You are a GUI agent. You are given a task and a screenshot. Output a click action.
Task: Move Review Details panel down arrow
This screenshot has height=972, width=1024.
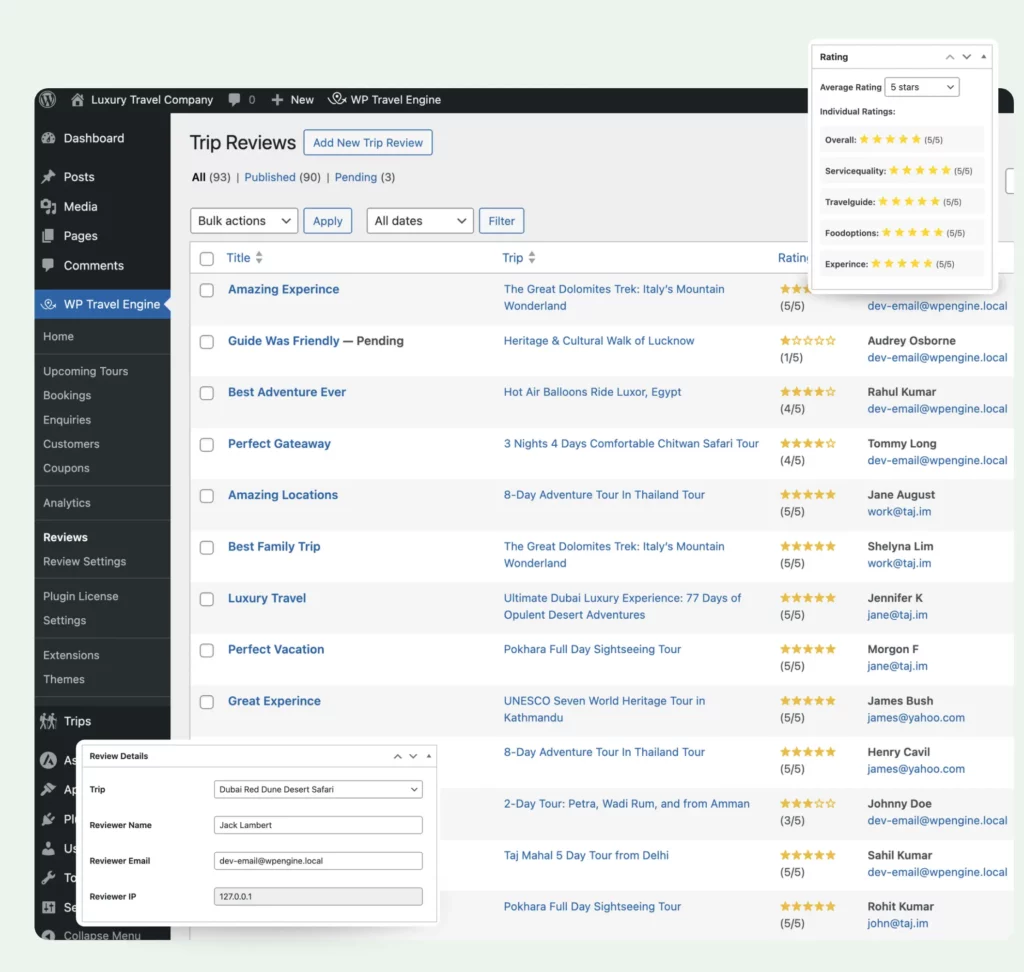click(413, 756)
